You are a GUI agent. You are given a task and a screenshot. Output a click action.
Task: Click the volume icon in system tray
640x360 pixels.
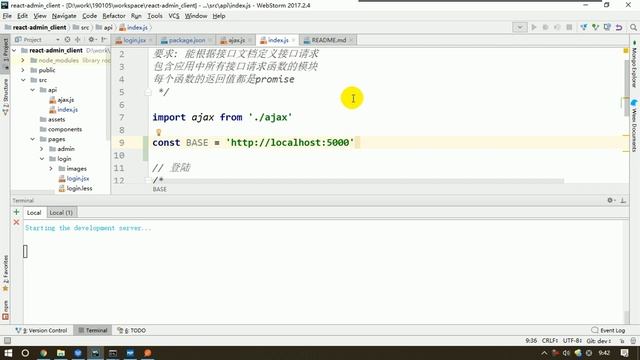tap(566, 353)
